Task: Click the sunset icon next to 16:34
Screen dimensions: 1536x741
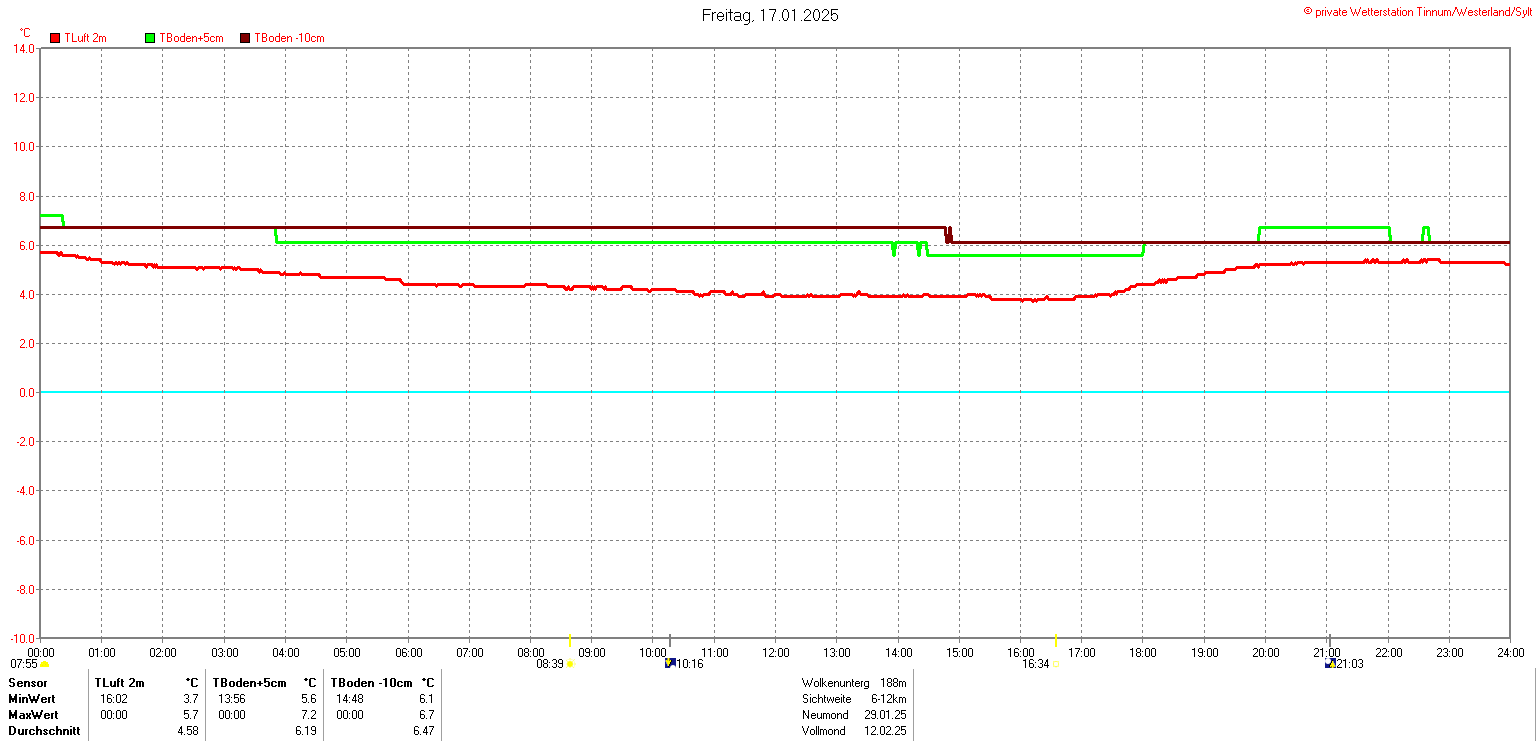Action: tap(1056, 664)
